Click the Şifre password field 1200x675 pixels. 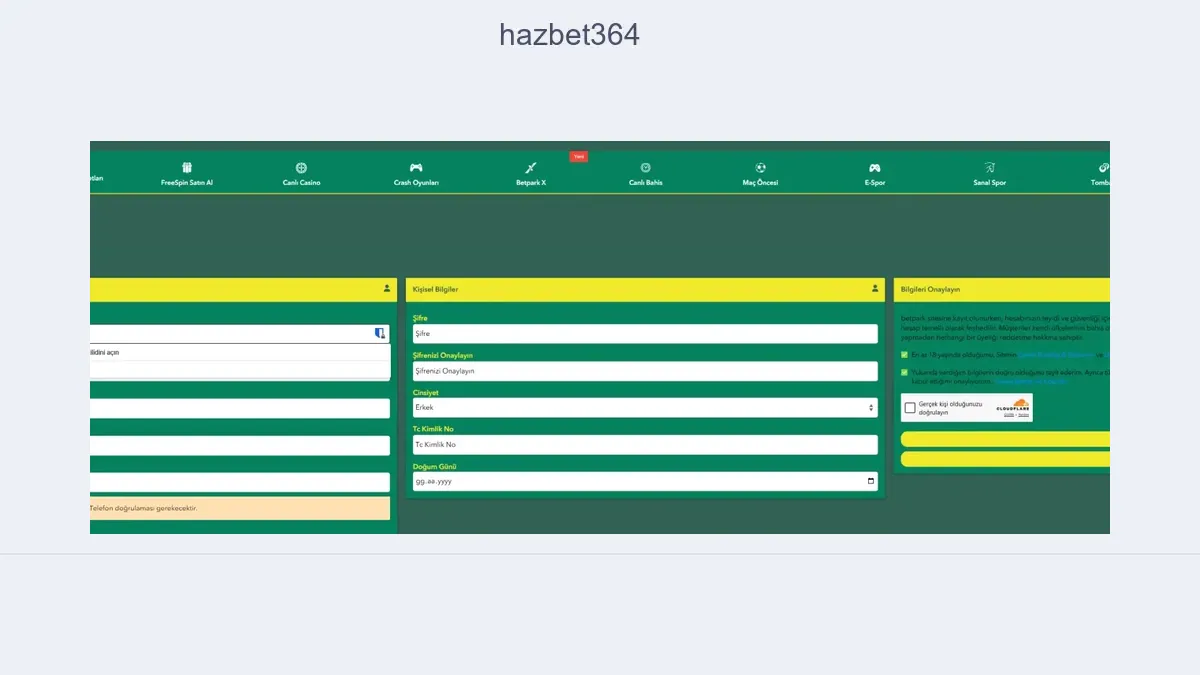[x=645, y=333]
